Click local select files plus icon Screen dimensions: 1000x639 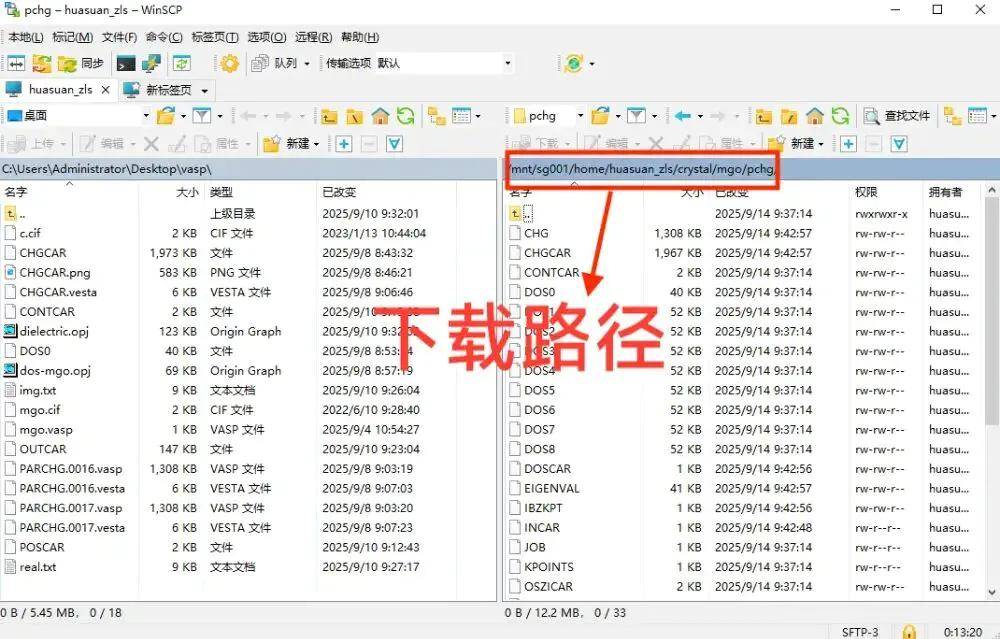[x=344, y=143]
